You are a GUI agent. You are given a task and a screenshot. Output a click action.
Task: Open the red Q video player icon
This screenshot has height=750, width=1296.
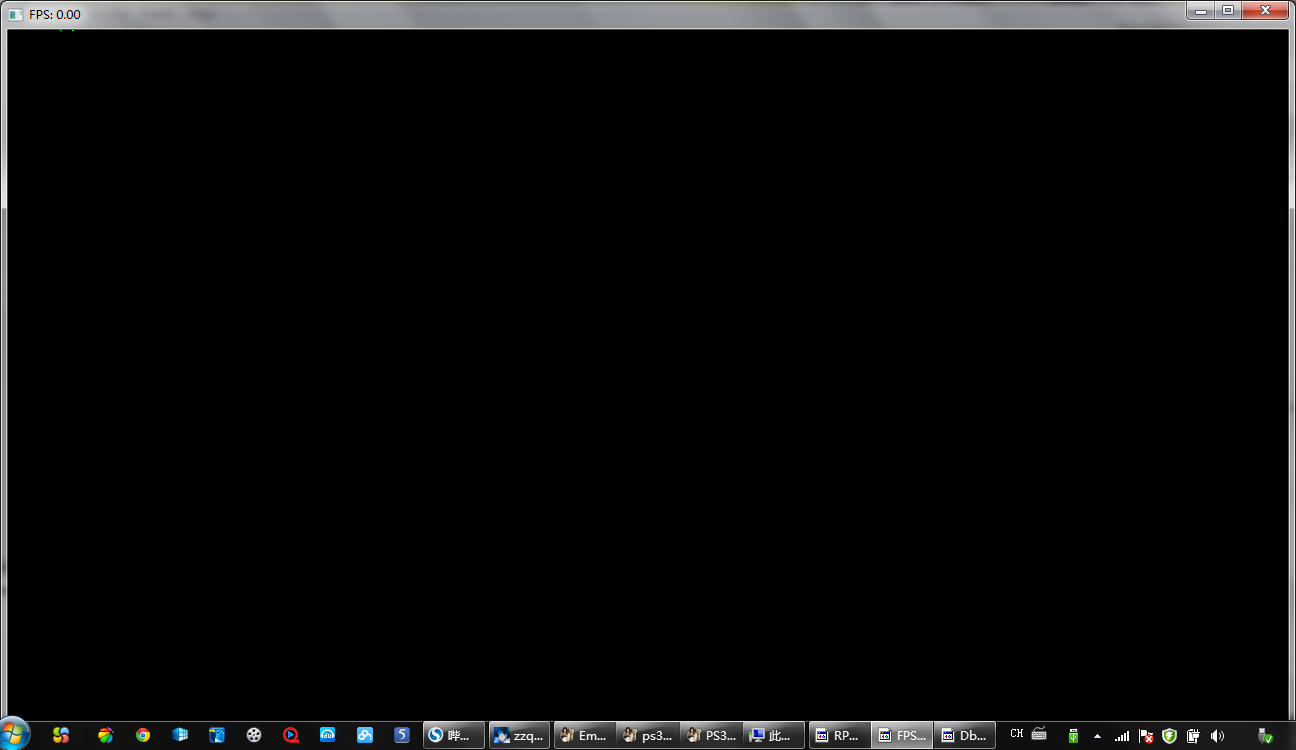pos(291,735)
